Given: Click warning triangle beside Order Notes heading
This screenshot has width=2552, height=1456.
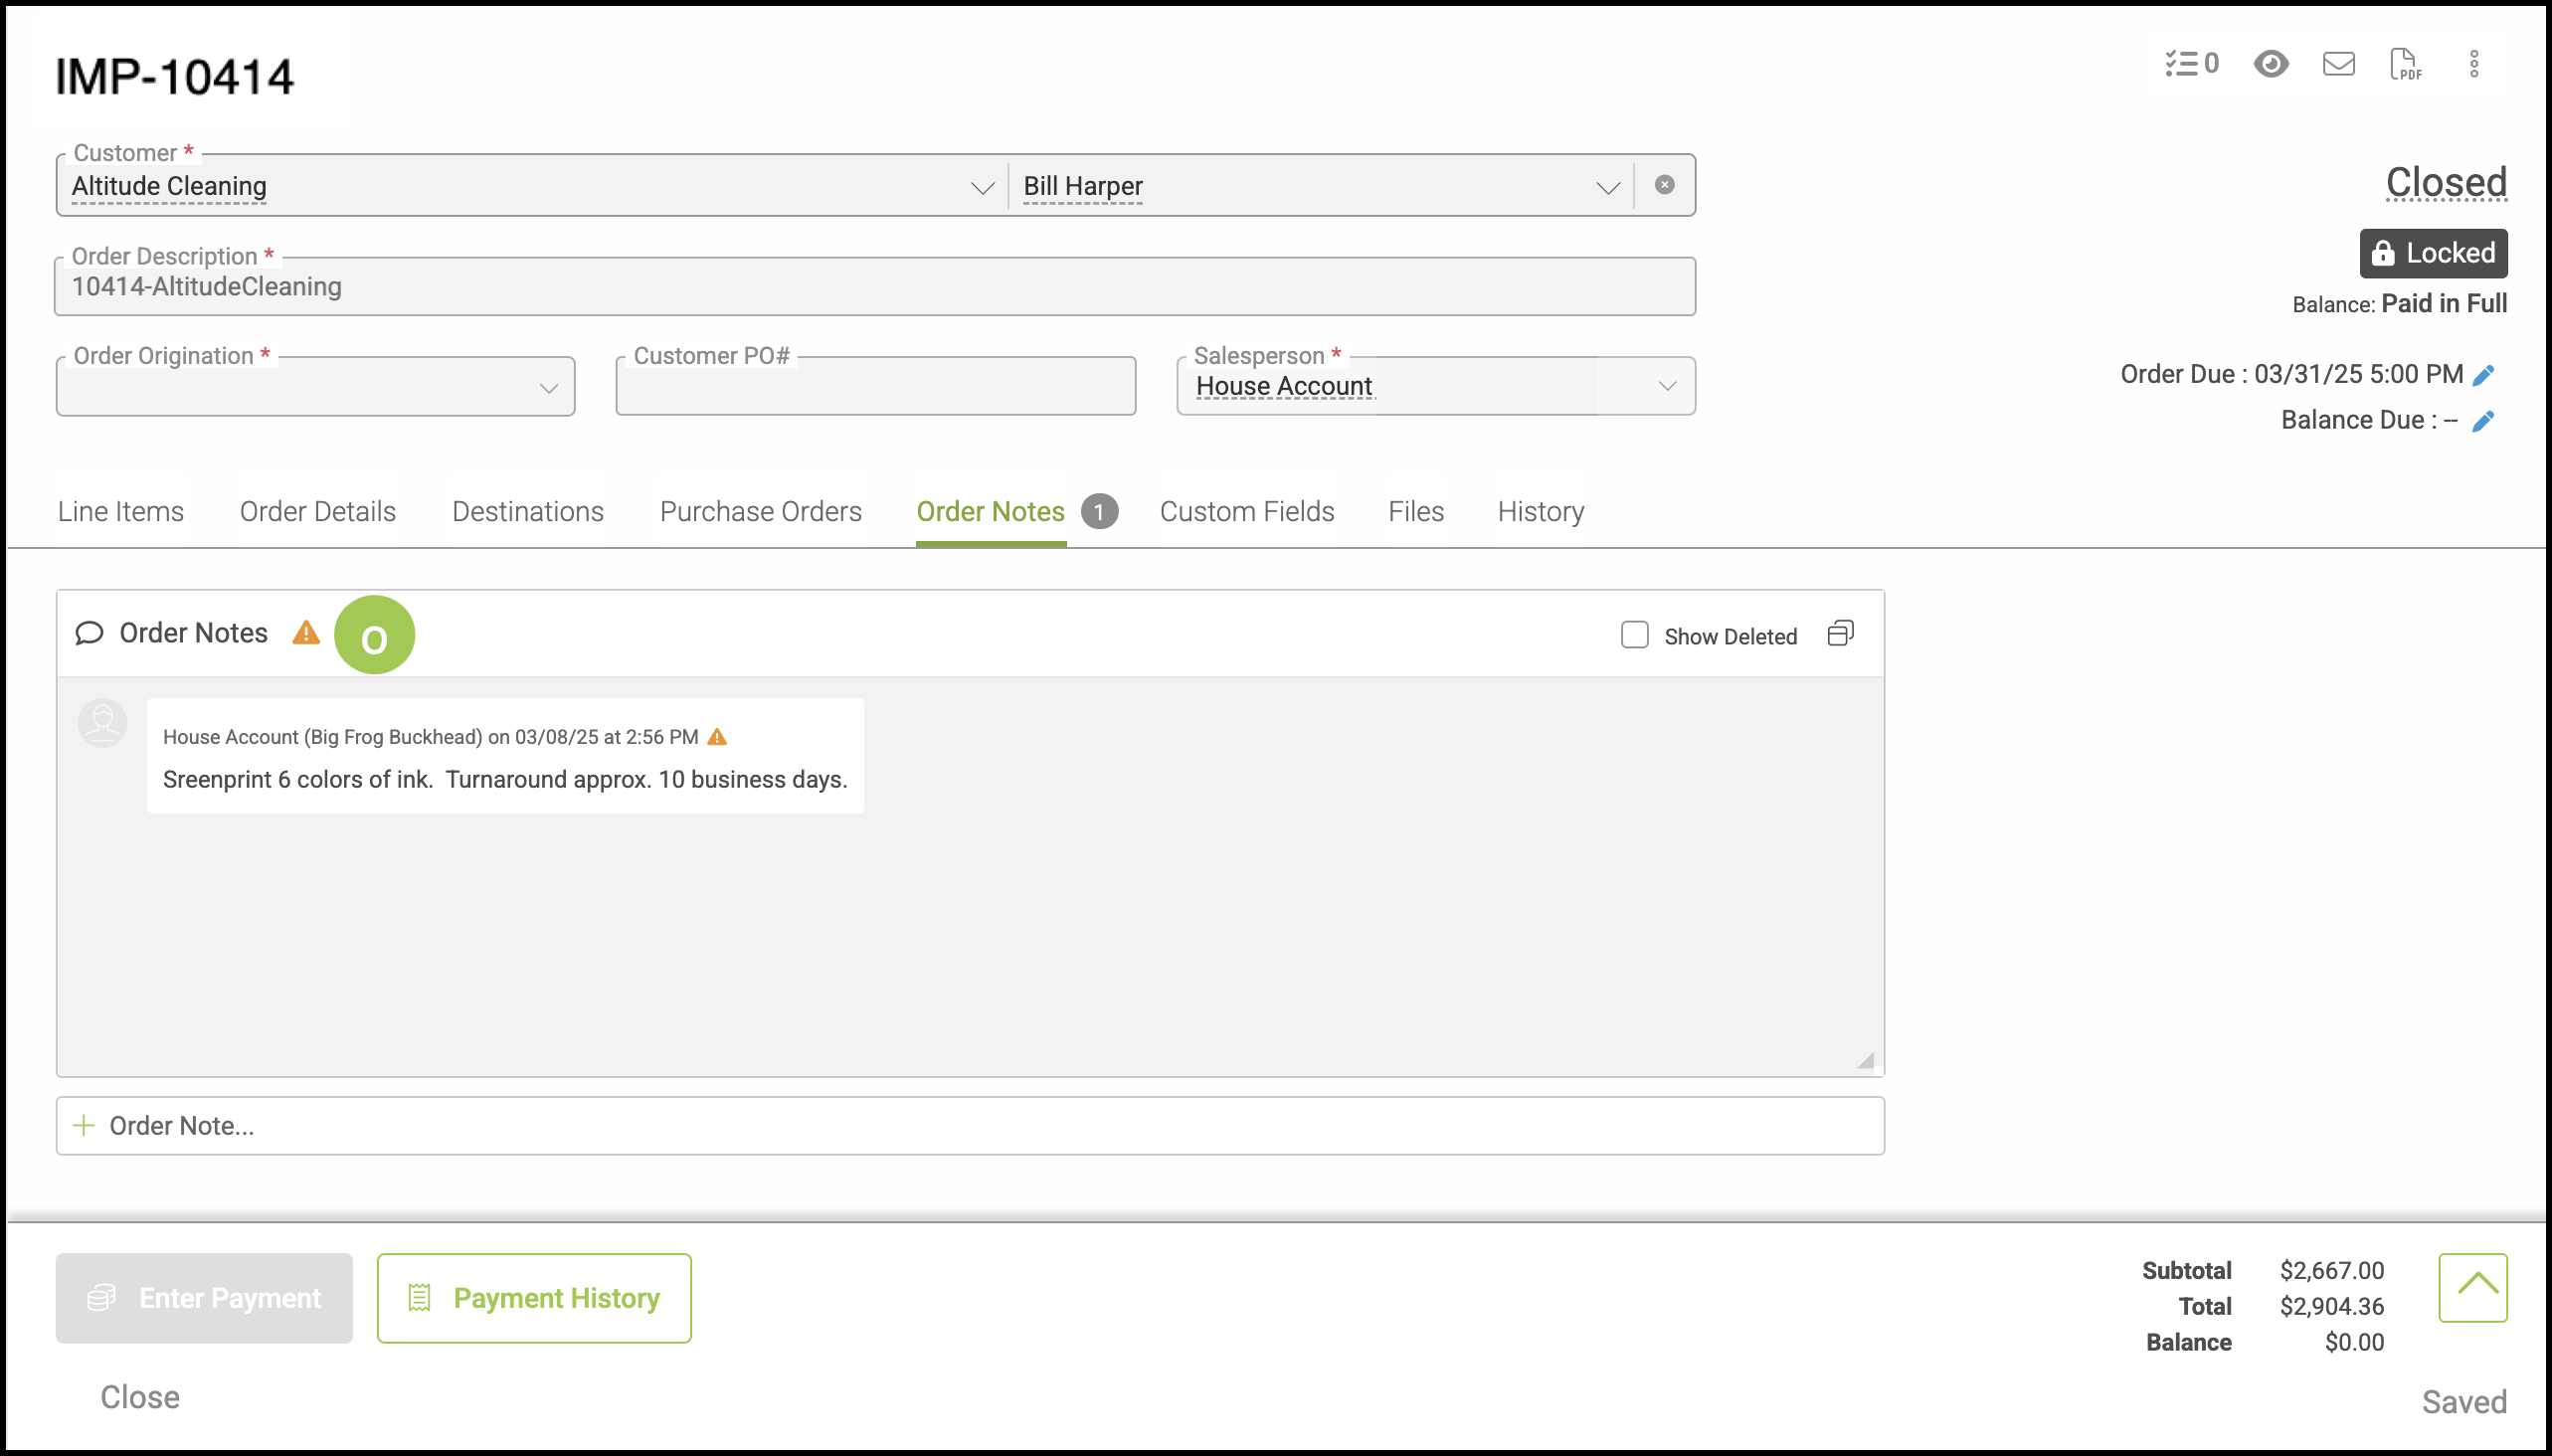Looking at the screenshot, I should click(x=306, y=633).
